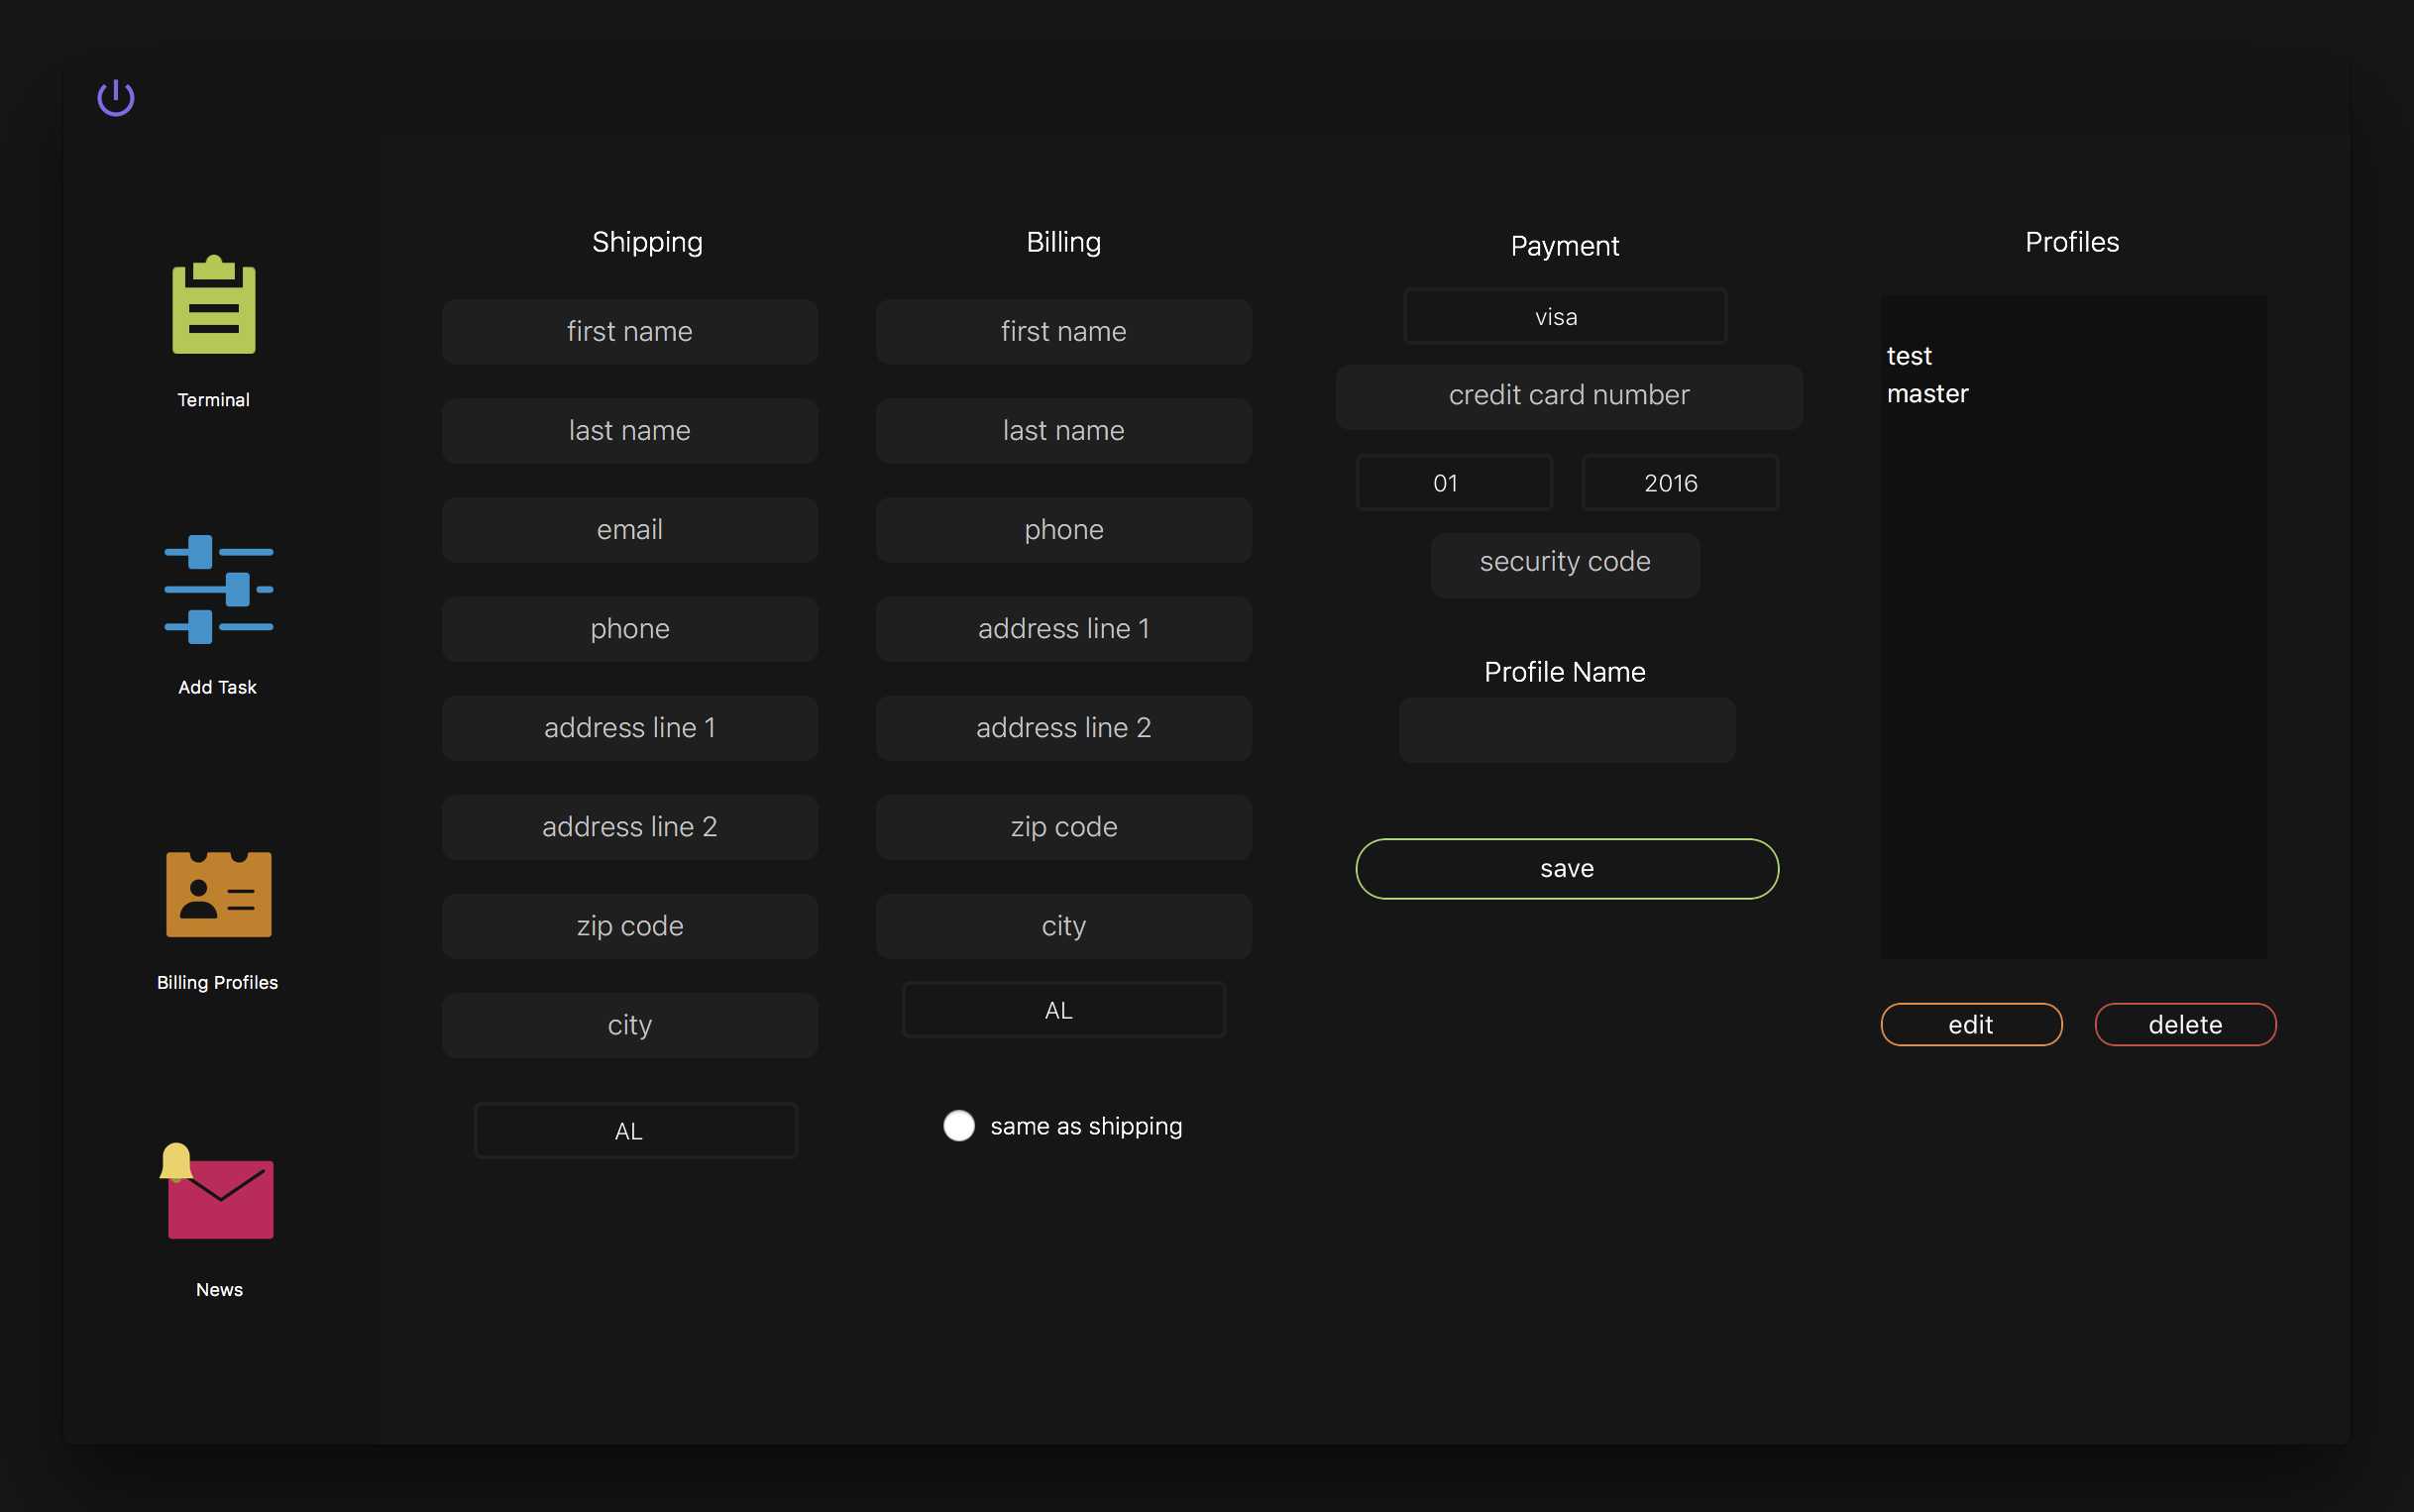Select the test profile in list
Viewport: 2414px width, 1512px height.
click(x=1908, y=356)
